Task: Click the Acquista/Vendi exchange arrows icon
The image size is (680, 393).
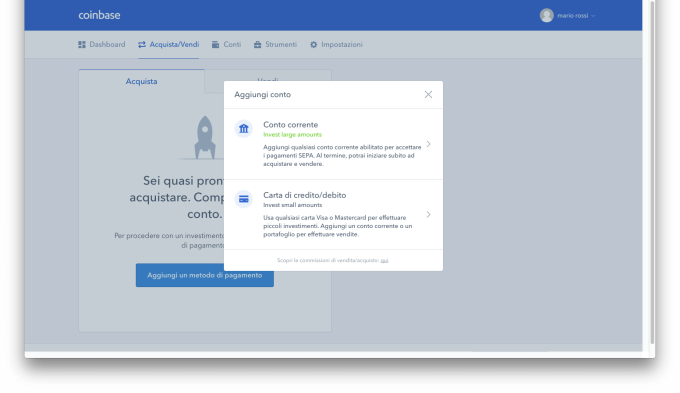Action: point(142,45)
